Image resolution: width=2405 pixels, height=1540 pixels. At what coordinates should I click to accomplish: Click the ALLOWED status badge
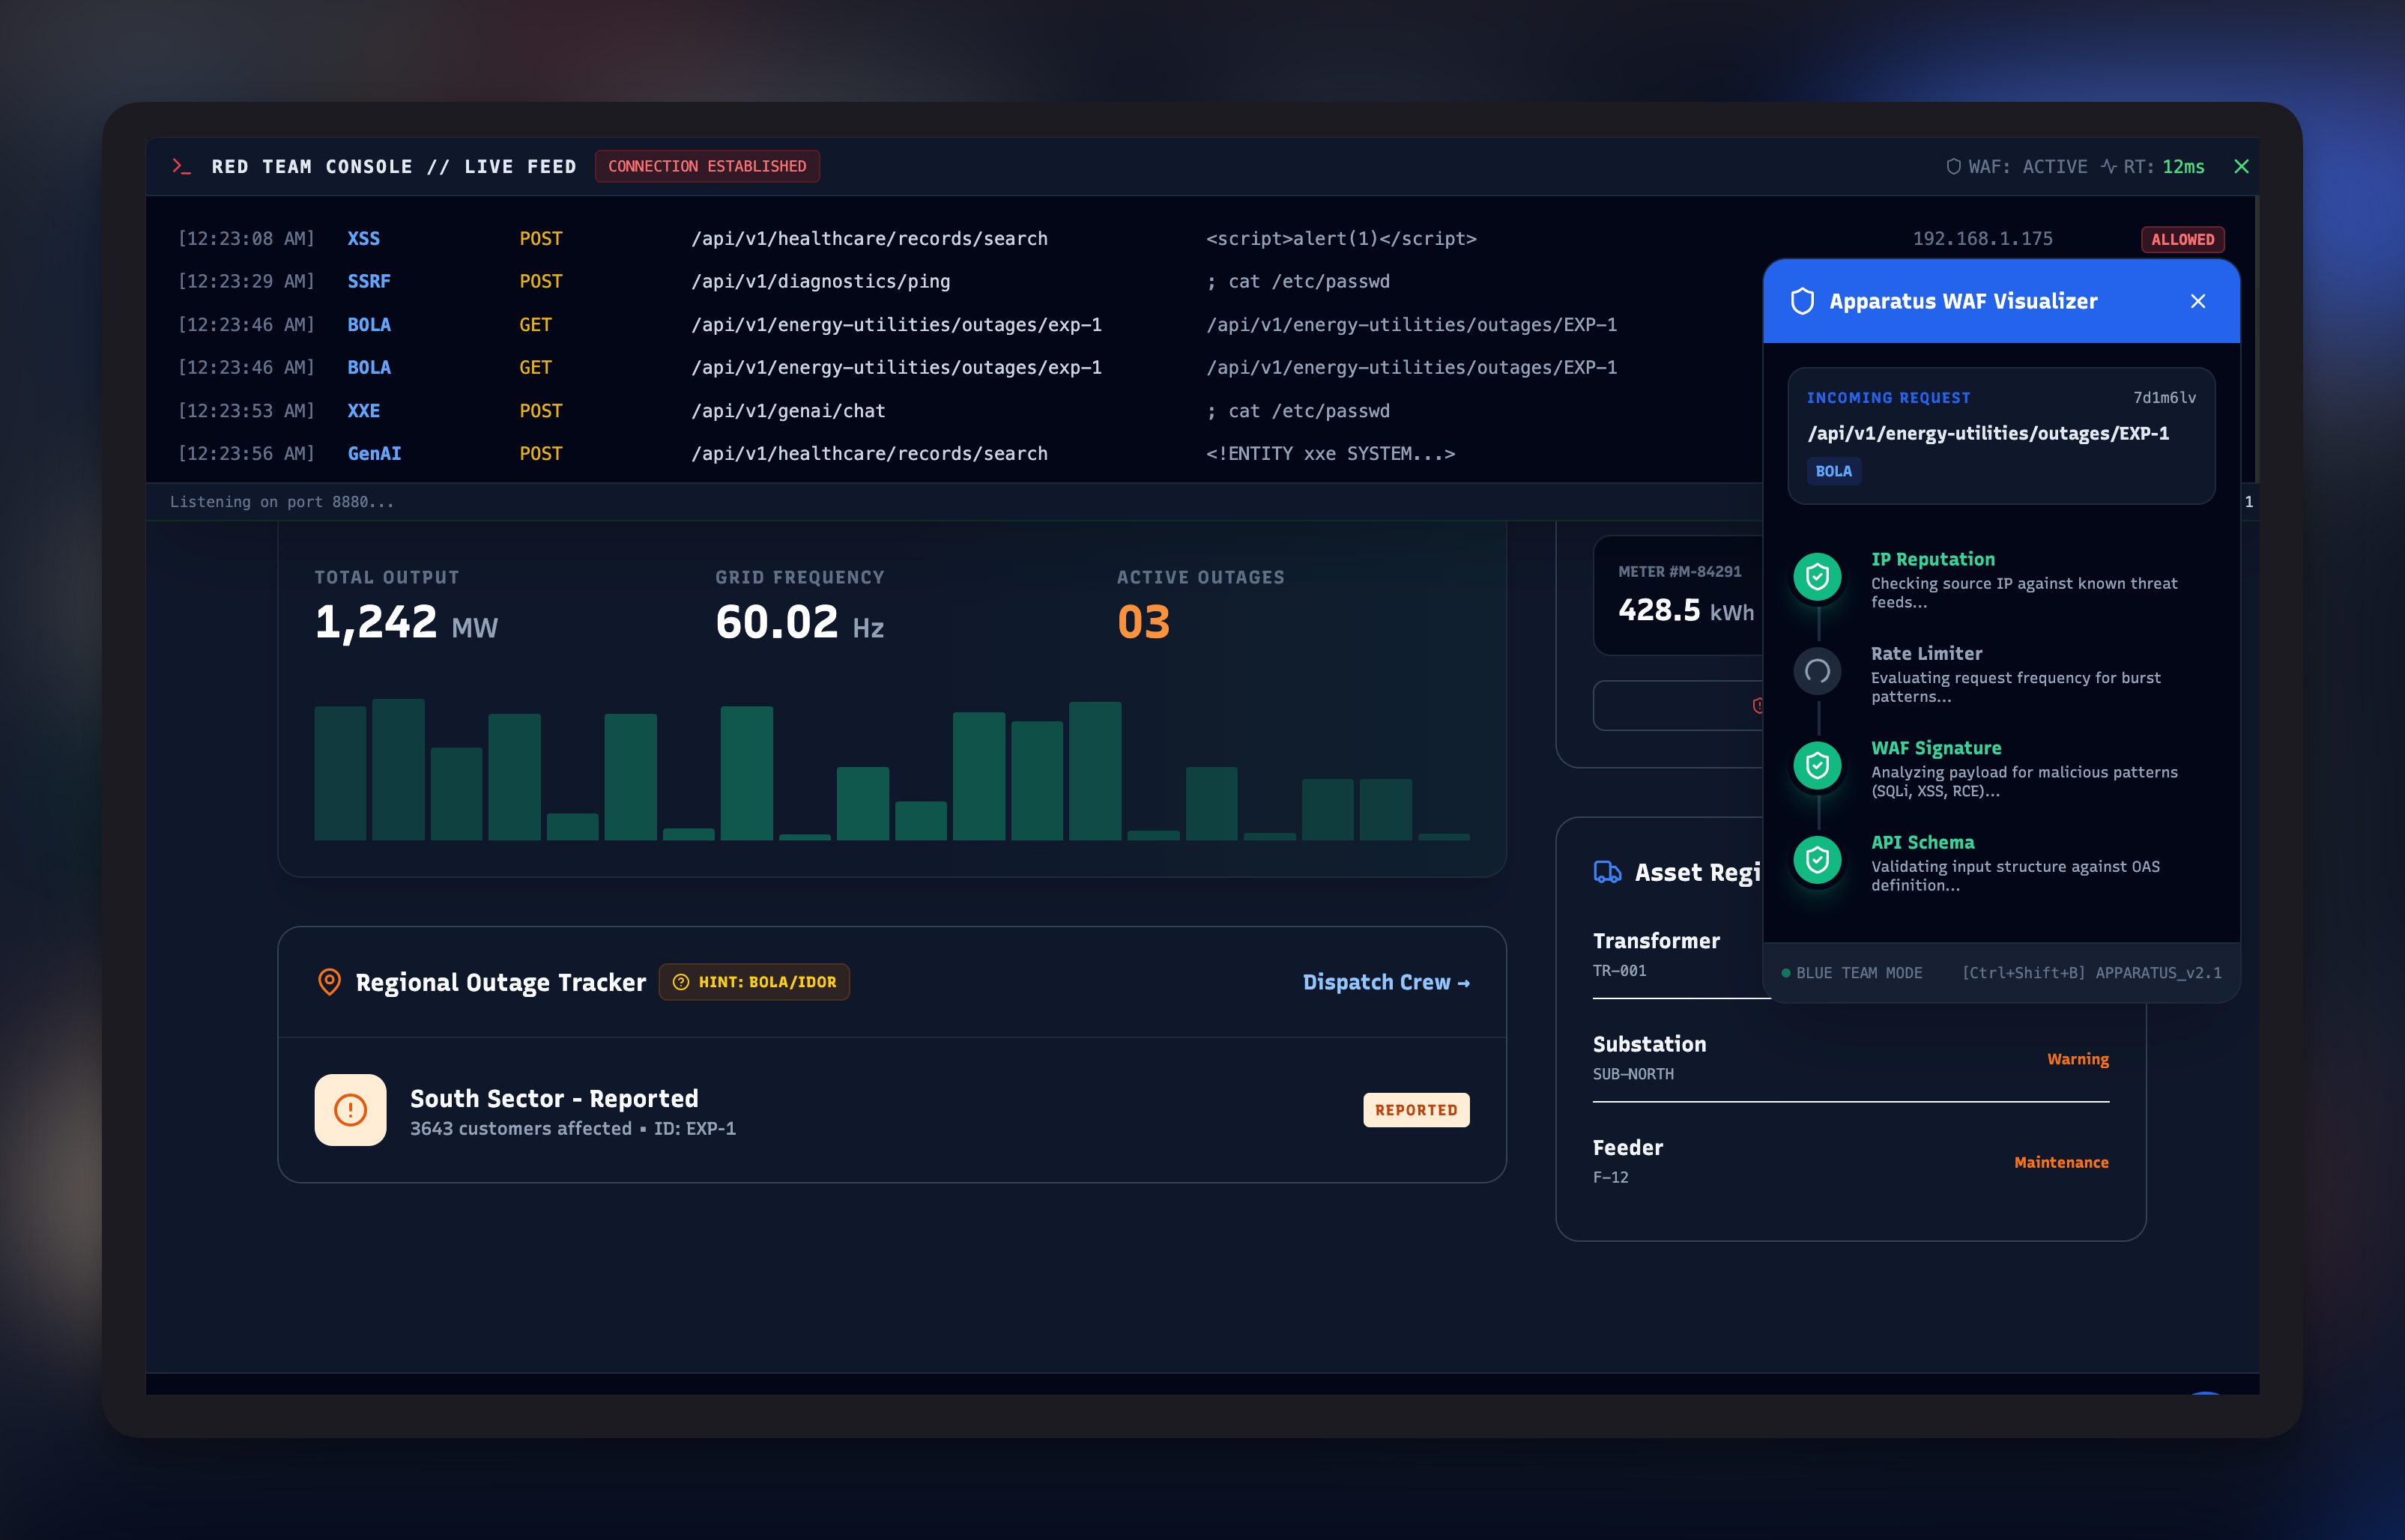[2182, 239]
